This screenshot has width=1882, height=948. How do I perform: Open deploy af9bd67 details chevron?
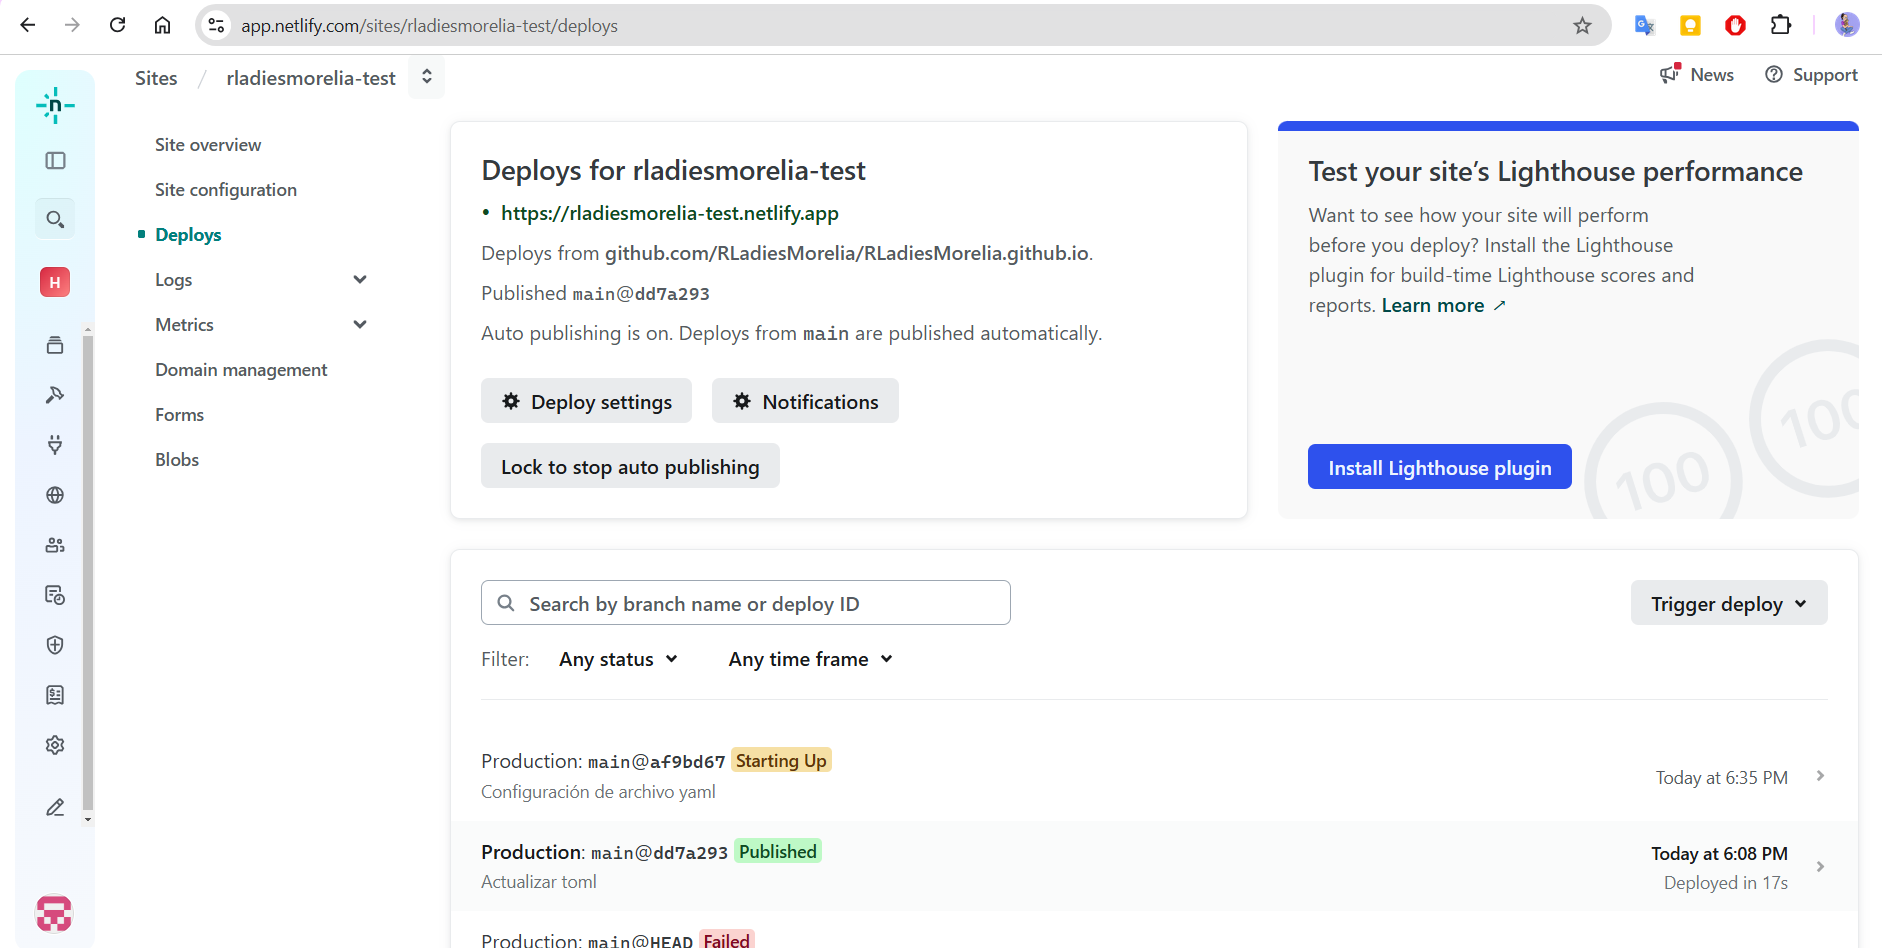[1820, 776]
